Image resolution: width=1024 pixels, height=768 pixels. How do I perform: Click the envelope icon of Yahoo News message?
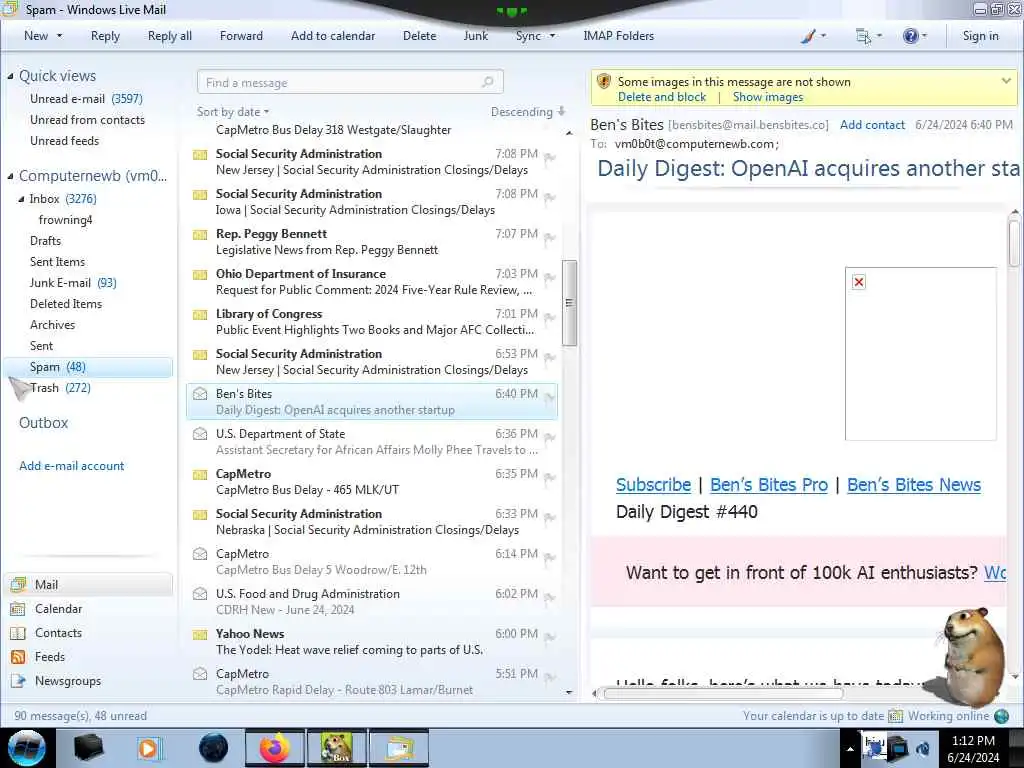pos(200,634)
